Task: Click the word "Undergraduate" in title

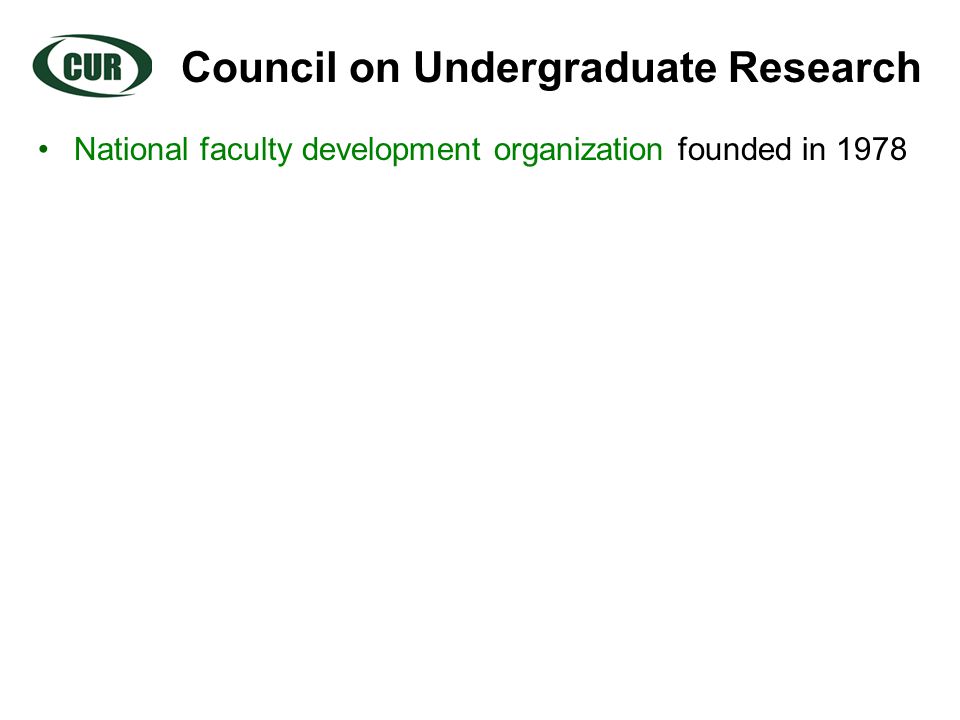Action: point(565,70)
